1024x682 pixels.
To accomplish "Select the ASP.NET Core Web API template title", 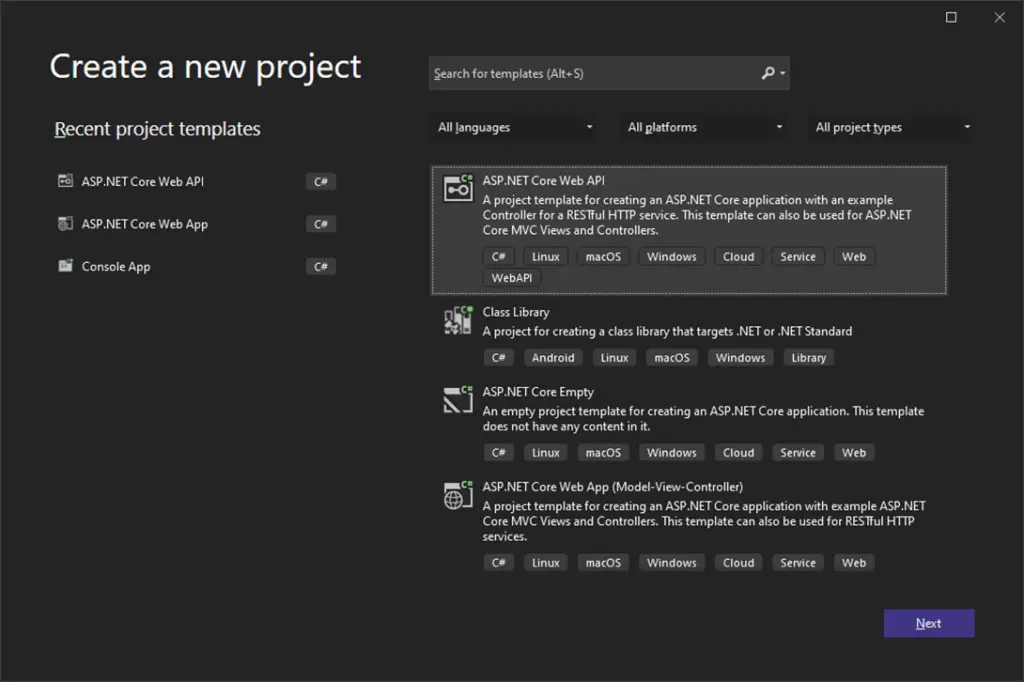I will (x=543, y=180).
